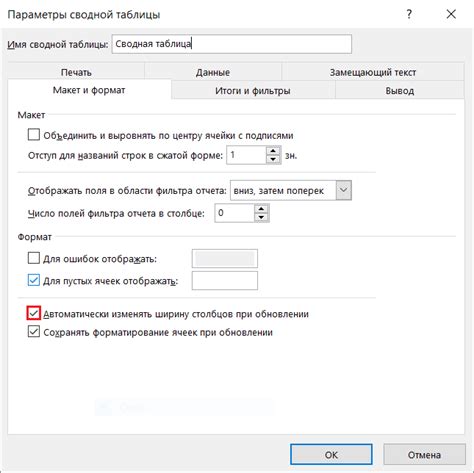The width and height of the screenshot is (474, 473).
Task: Disable 'Автоматически изменять ширину столбцов' checkbox
Action: pos(34,313)
